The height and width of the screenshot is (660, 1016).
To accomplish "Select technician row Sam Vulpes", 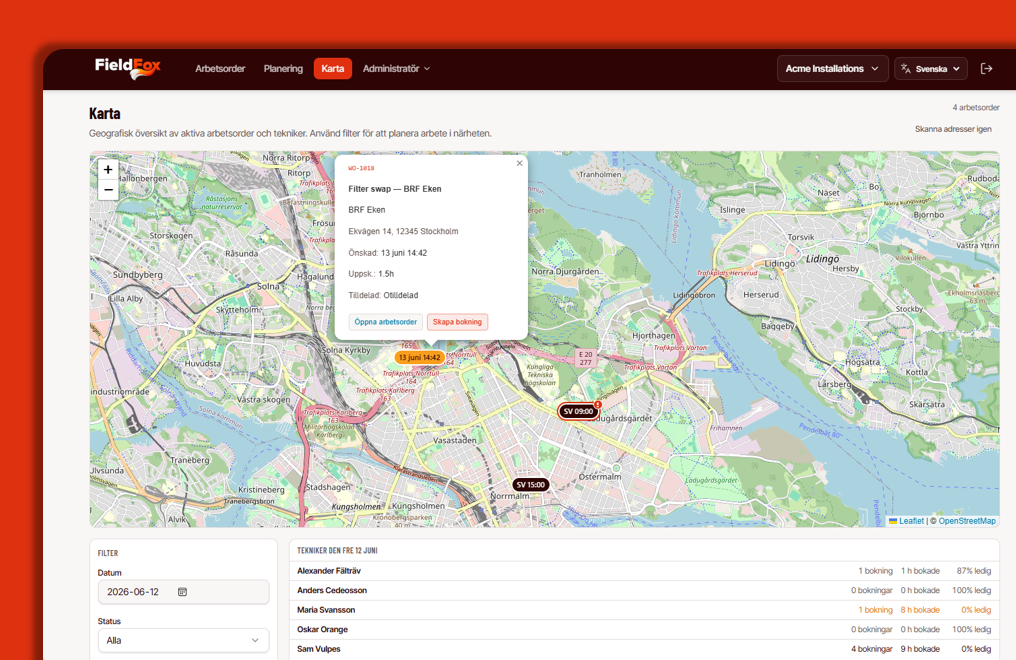I will (644, 648).
